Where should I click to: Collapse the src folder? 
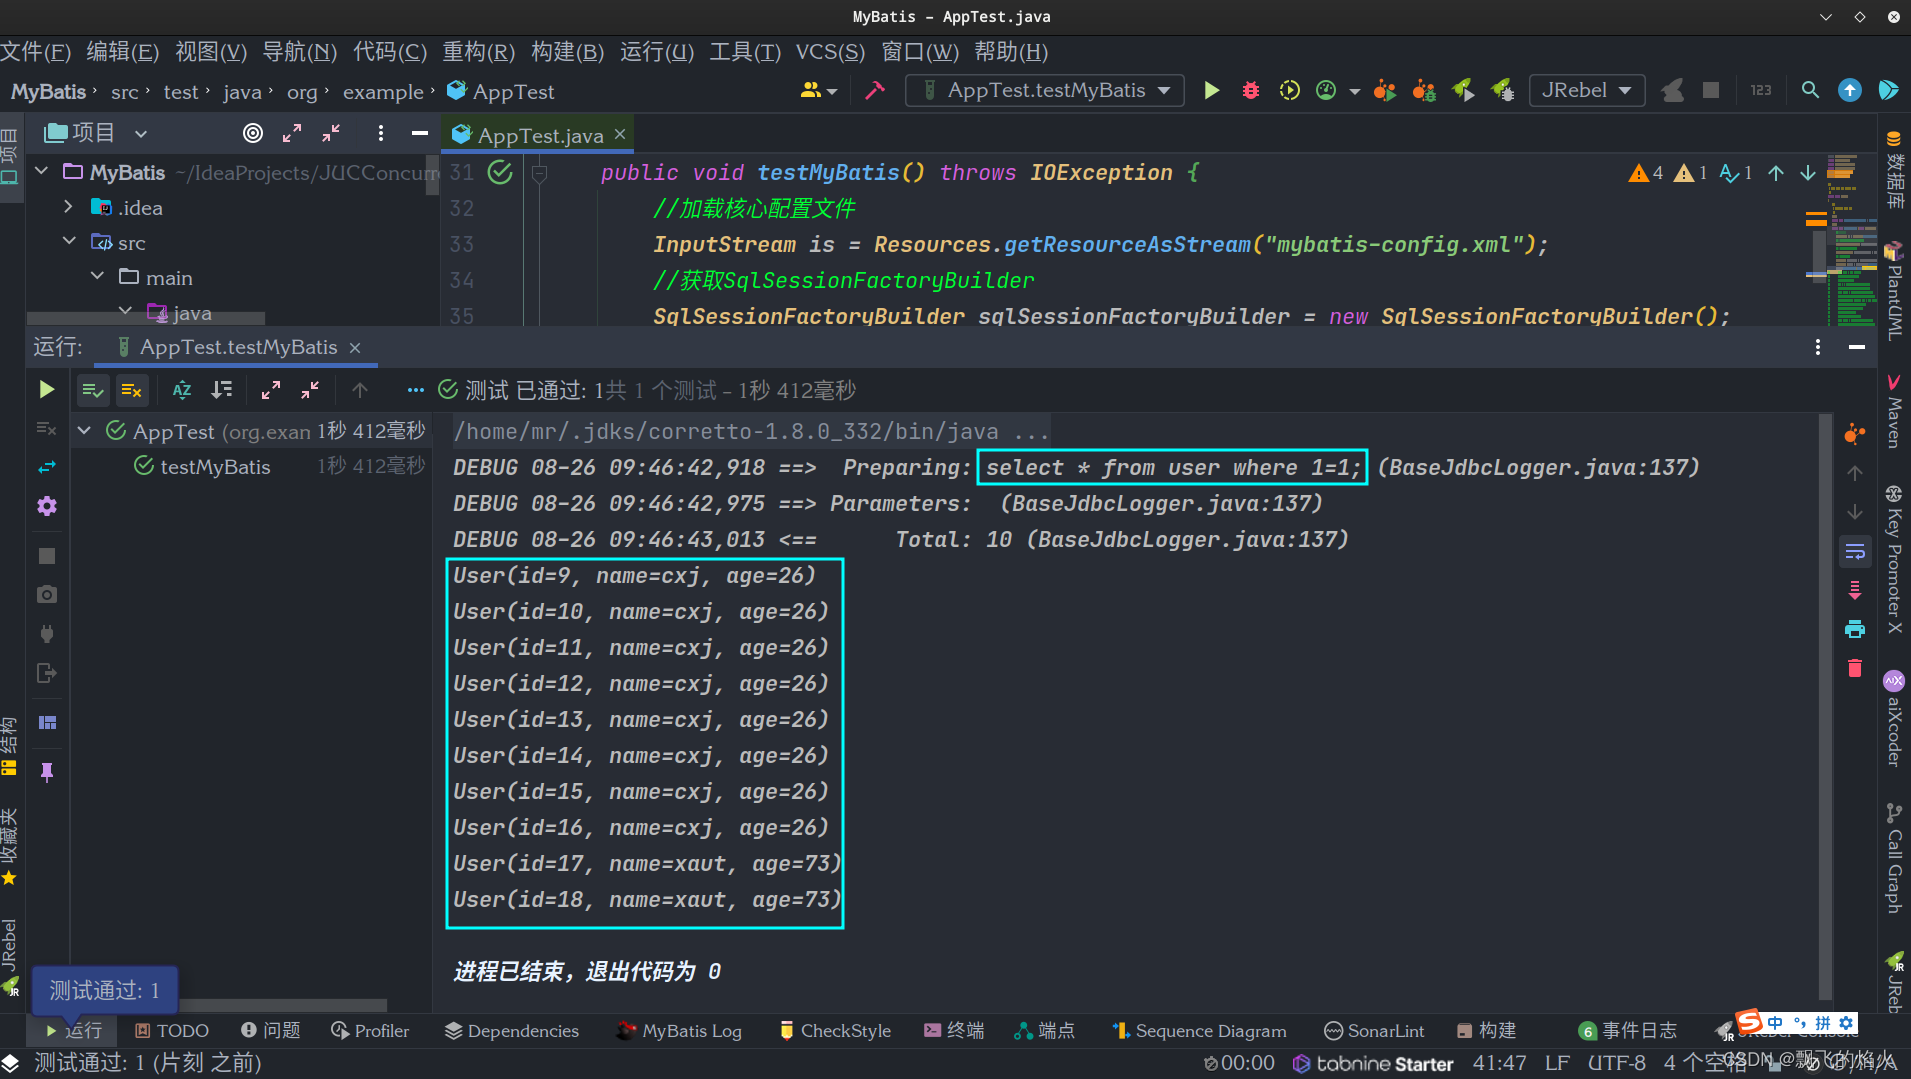[68, 242]
